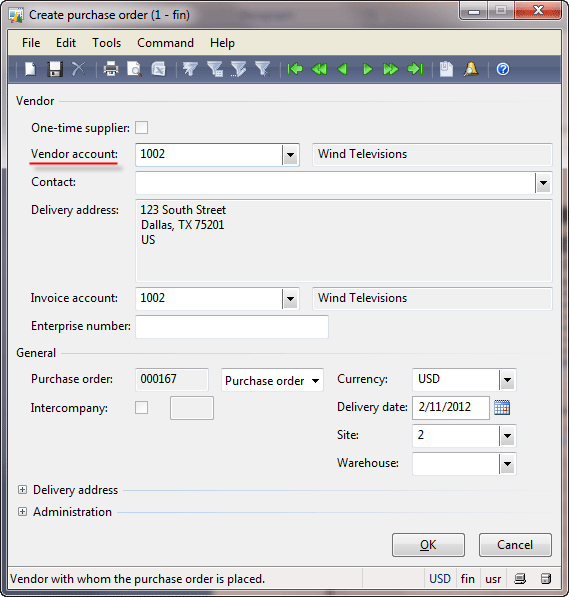This screenshot has height=597, width=569.
Task: Open the Vendor account dropdown
Action: tap(290, 155)
